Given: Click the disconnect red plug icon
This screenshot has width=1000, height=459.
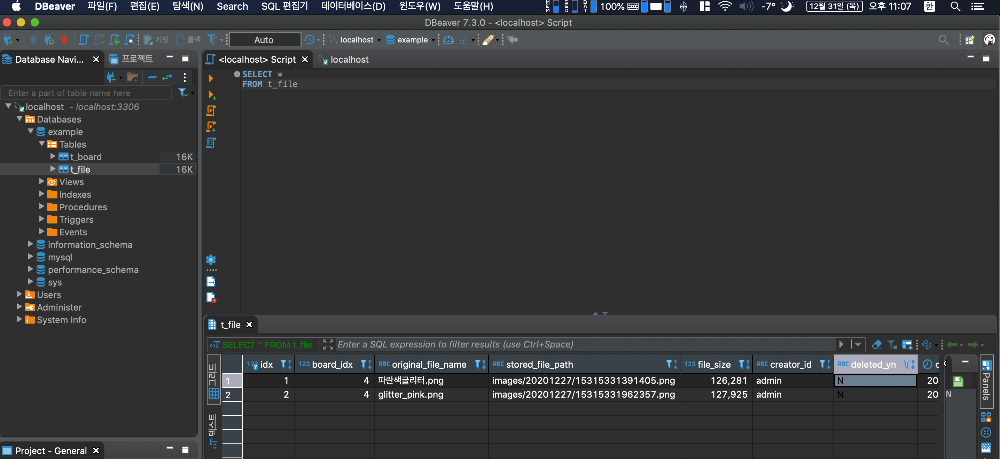Looking at the screenshot, I should [64, 40].
